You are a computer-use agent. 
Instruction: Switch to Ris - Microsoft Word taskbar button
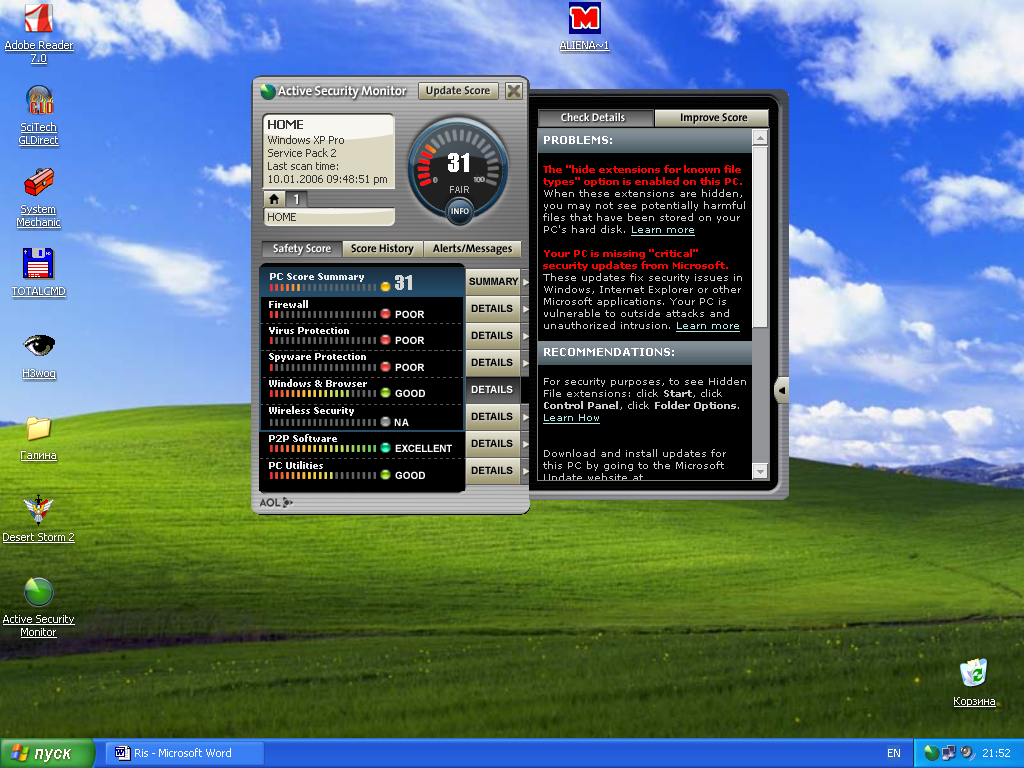tap(185, 753)
